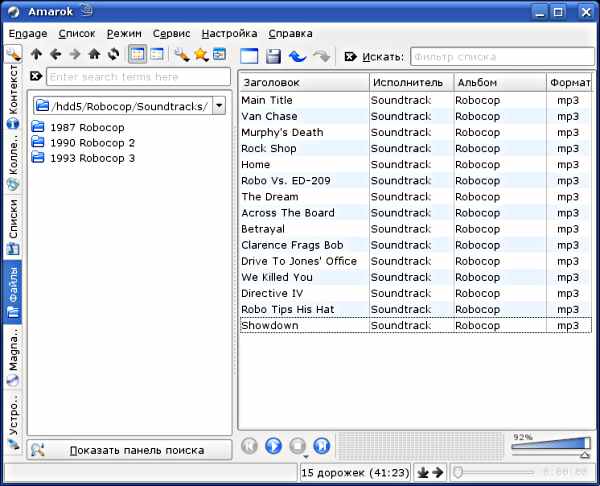Image resolution: width=600 pixels, height=486 pixels.
Task: Navigate back in the file browser
Action: coord(56,54)
